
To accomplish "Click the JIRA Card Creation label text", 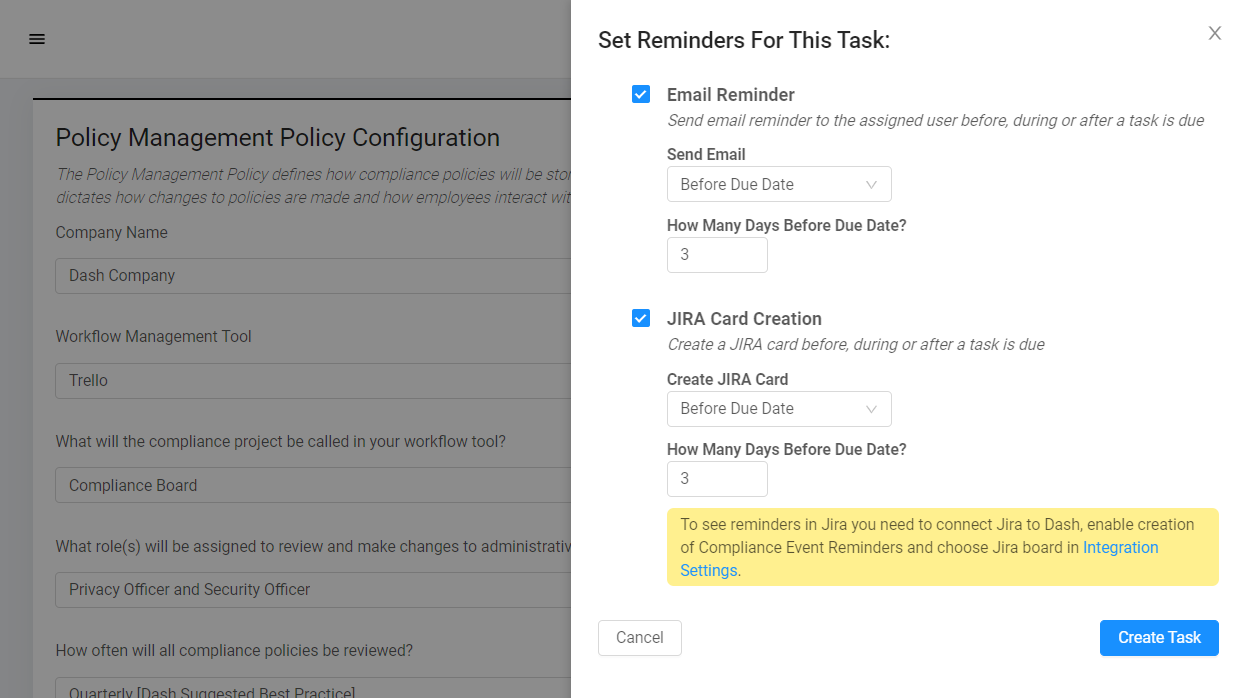I will click(x=744, y=319).
